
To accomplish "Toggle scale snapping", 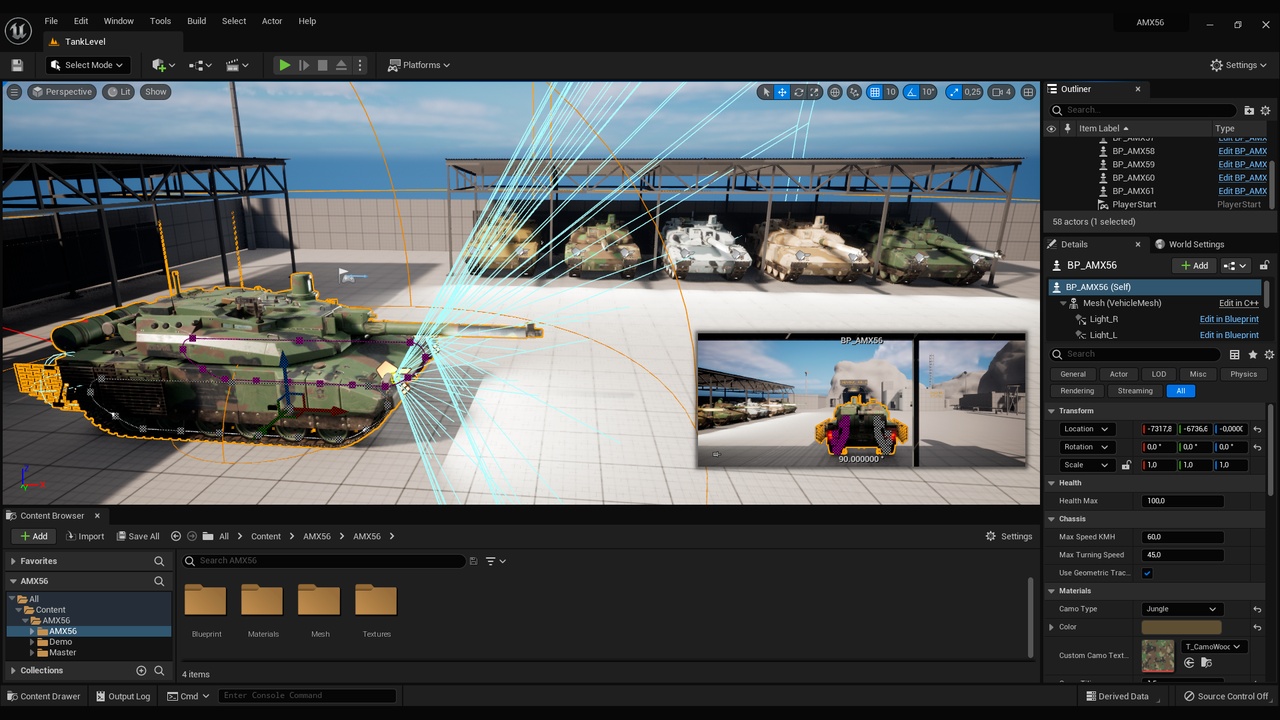I will (953, 92).
